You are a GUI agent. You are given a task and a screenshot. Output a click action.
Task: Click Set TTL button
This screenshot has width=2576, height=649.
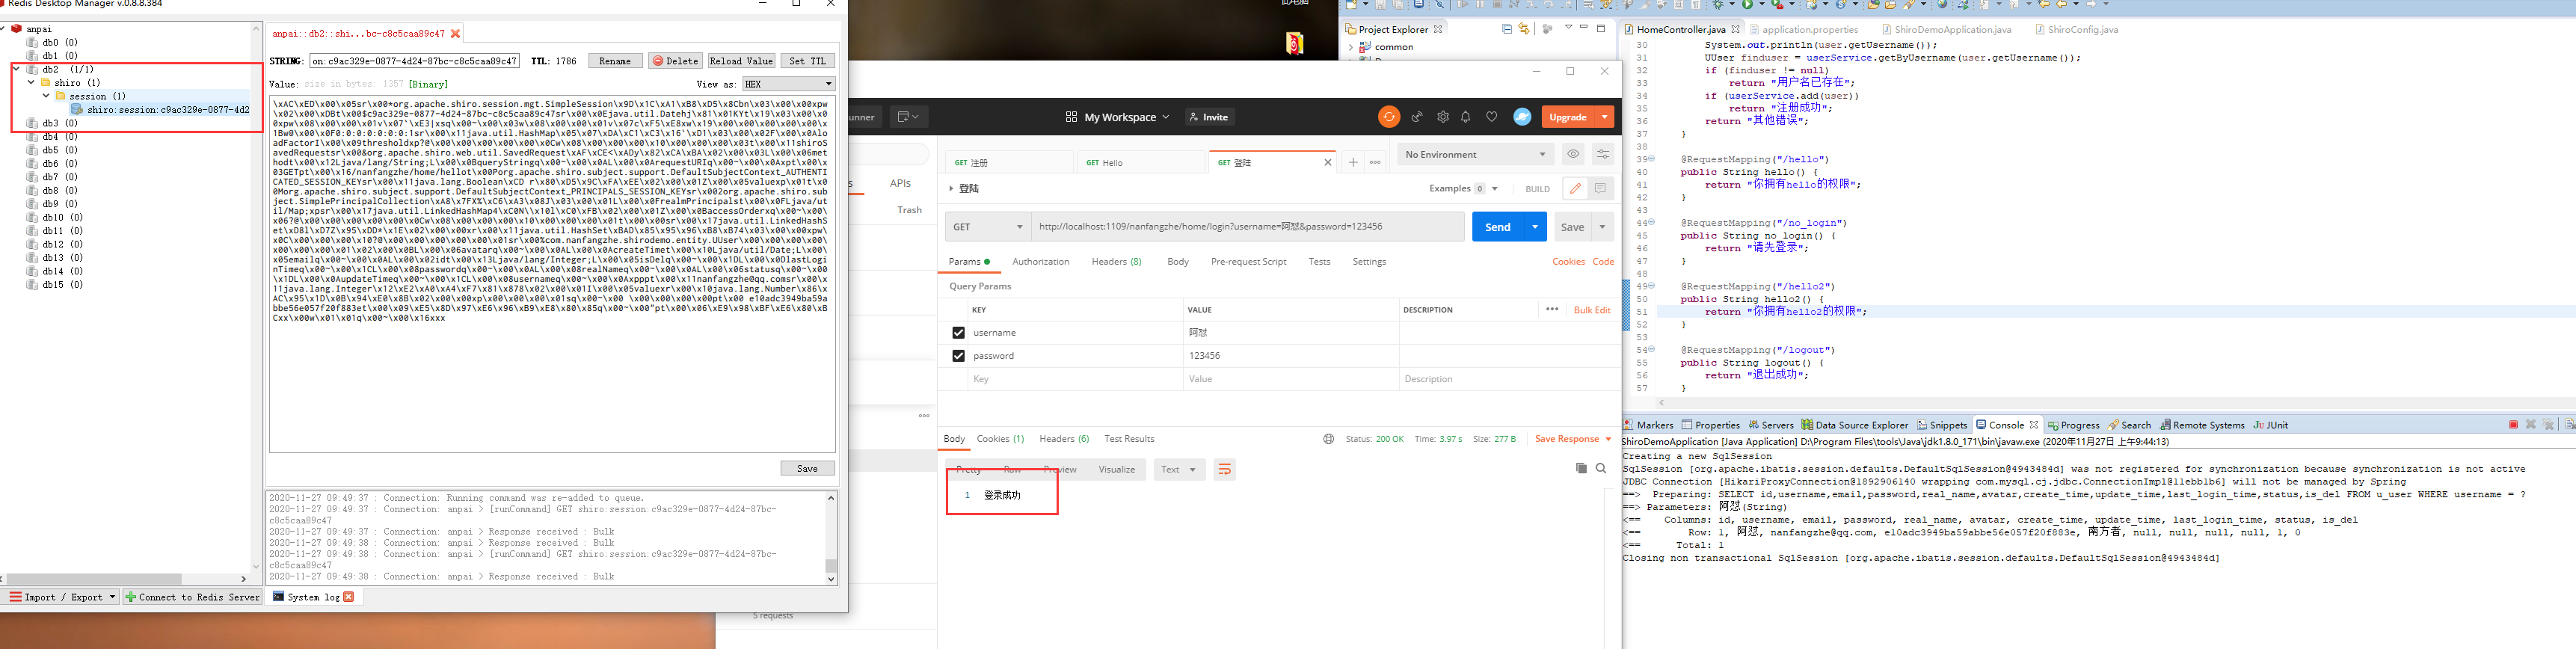click(x=807, y=61)
